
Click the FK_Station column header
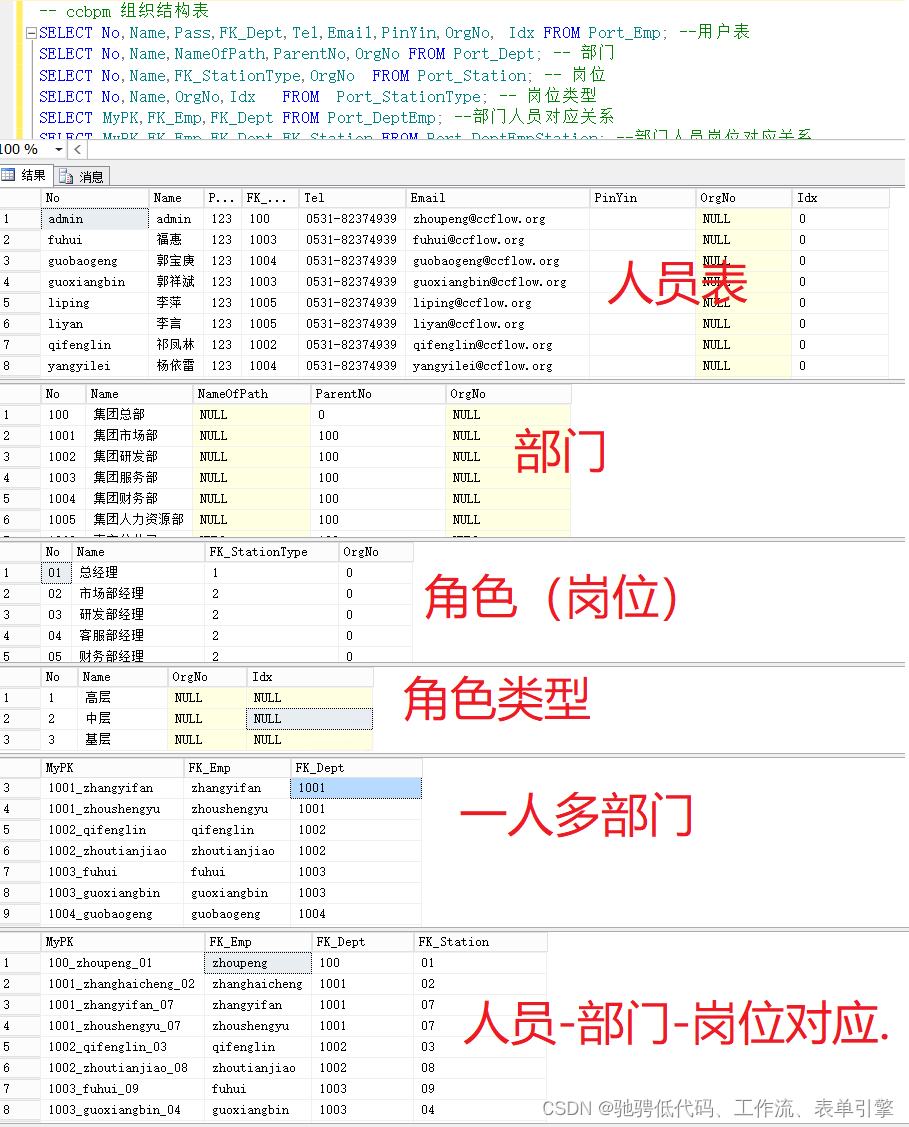(480, 942)
